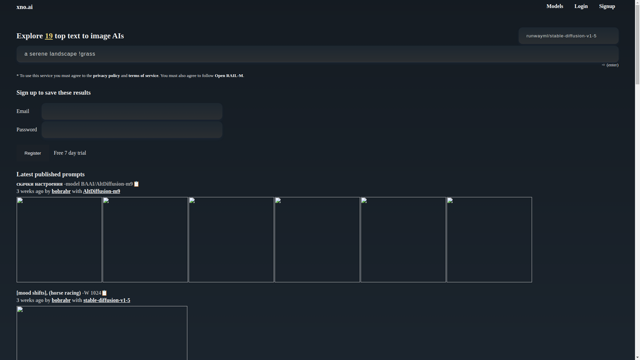This screenshot has height=360, width=640.
Task: Focus the Email input field
Action: [x=132, y=111]
